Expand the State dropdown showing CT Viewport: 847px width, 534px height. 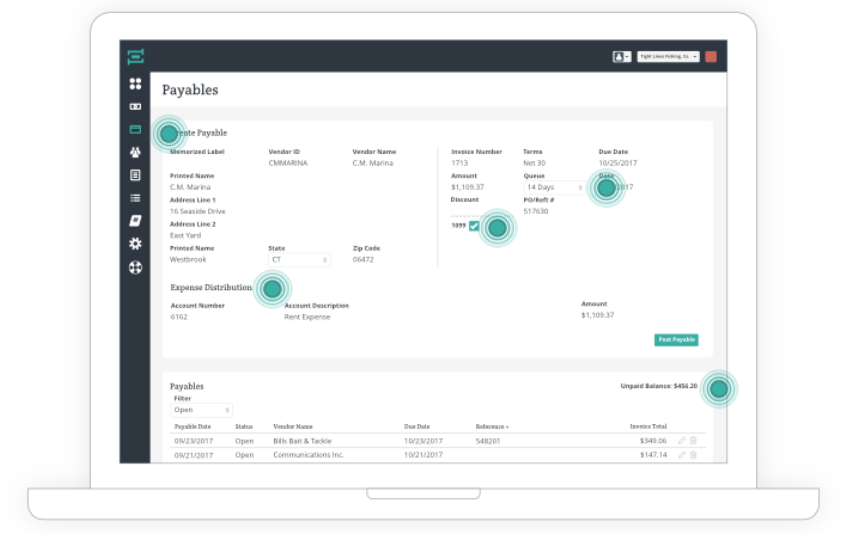pos(299,260)
